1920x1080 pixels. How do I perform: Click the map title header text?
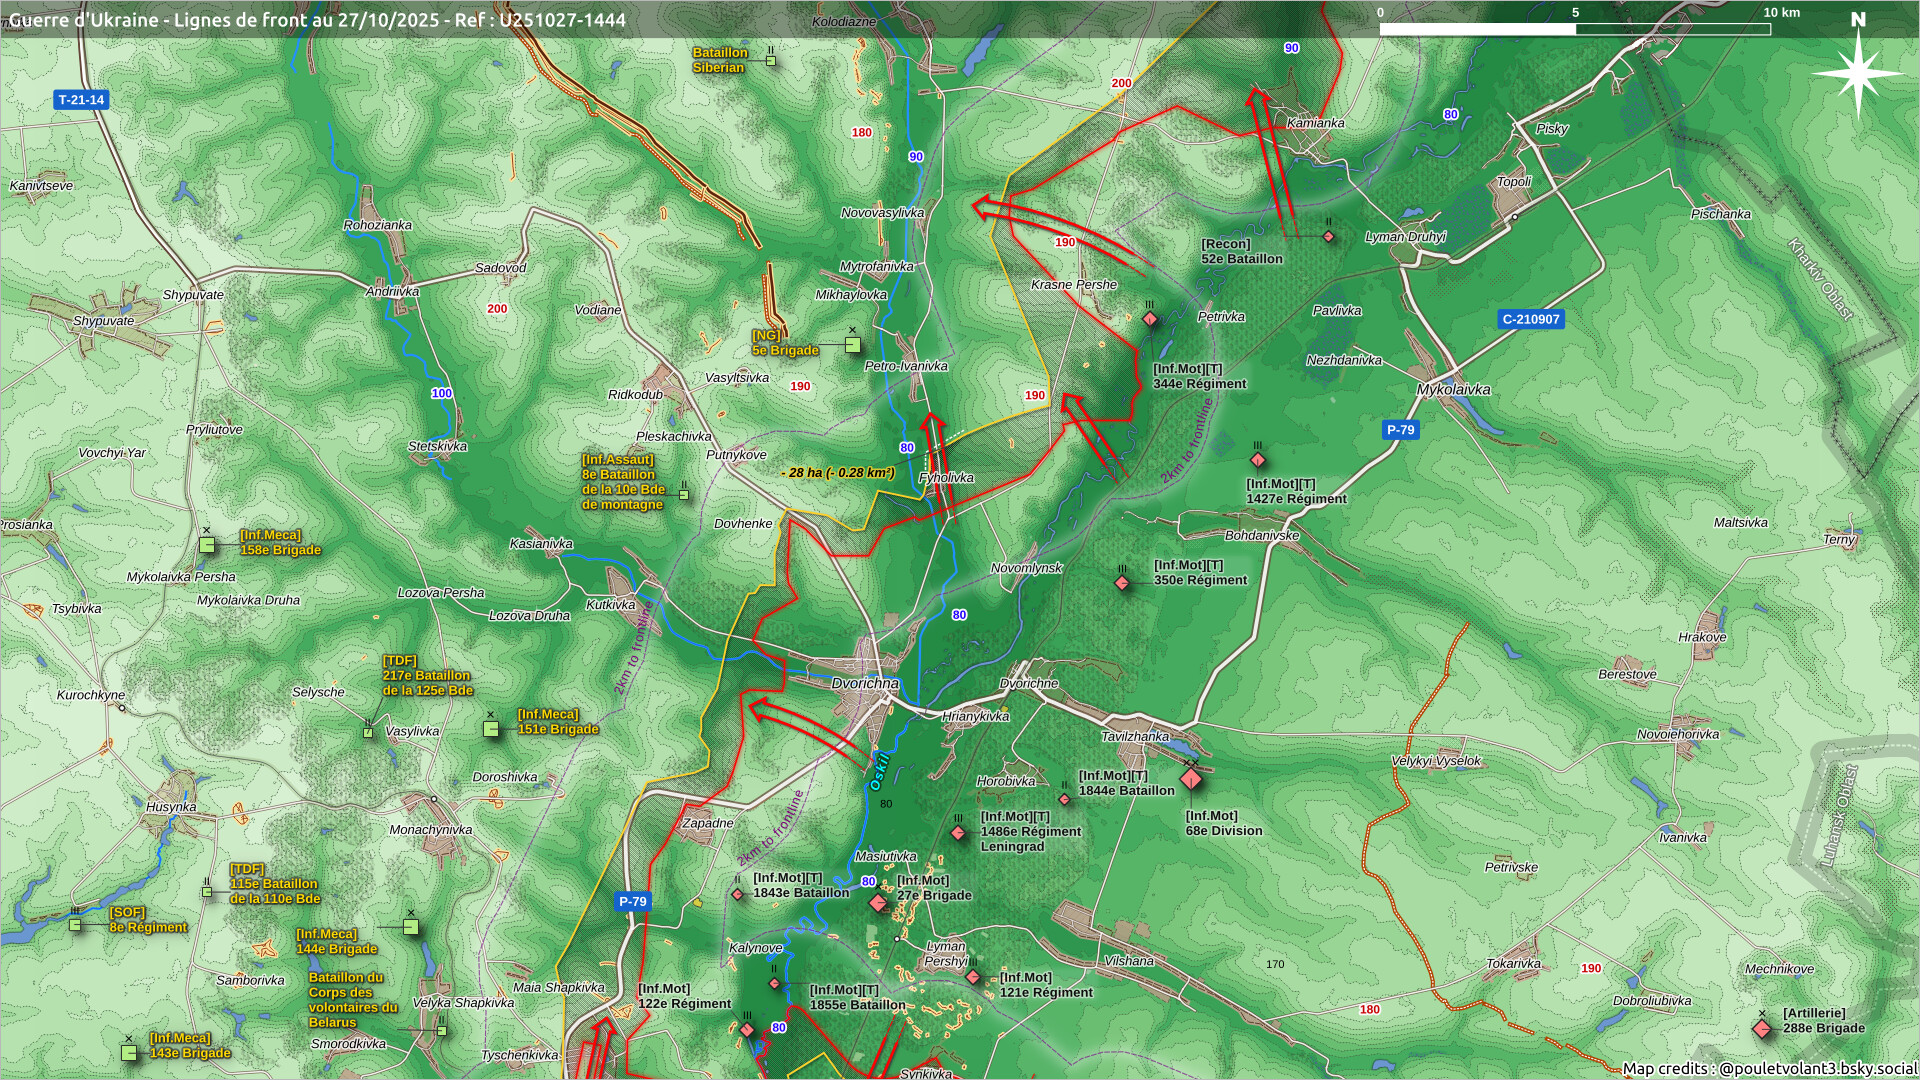[317, 20]
